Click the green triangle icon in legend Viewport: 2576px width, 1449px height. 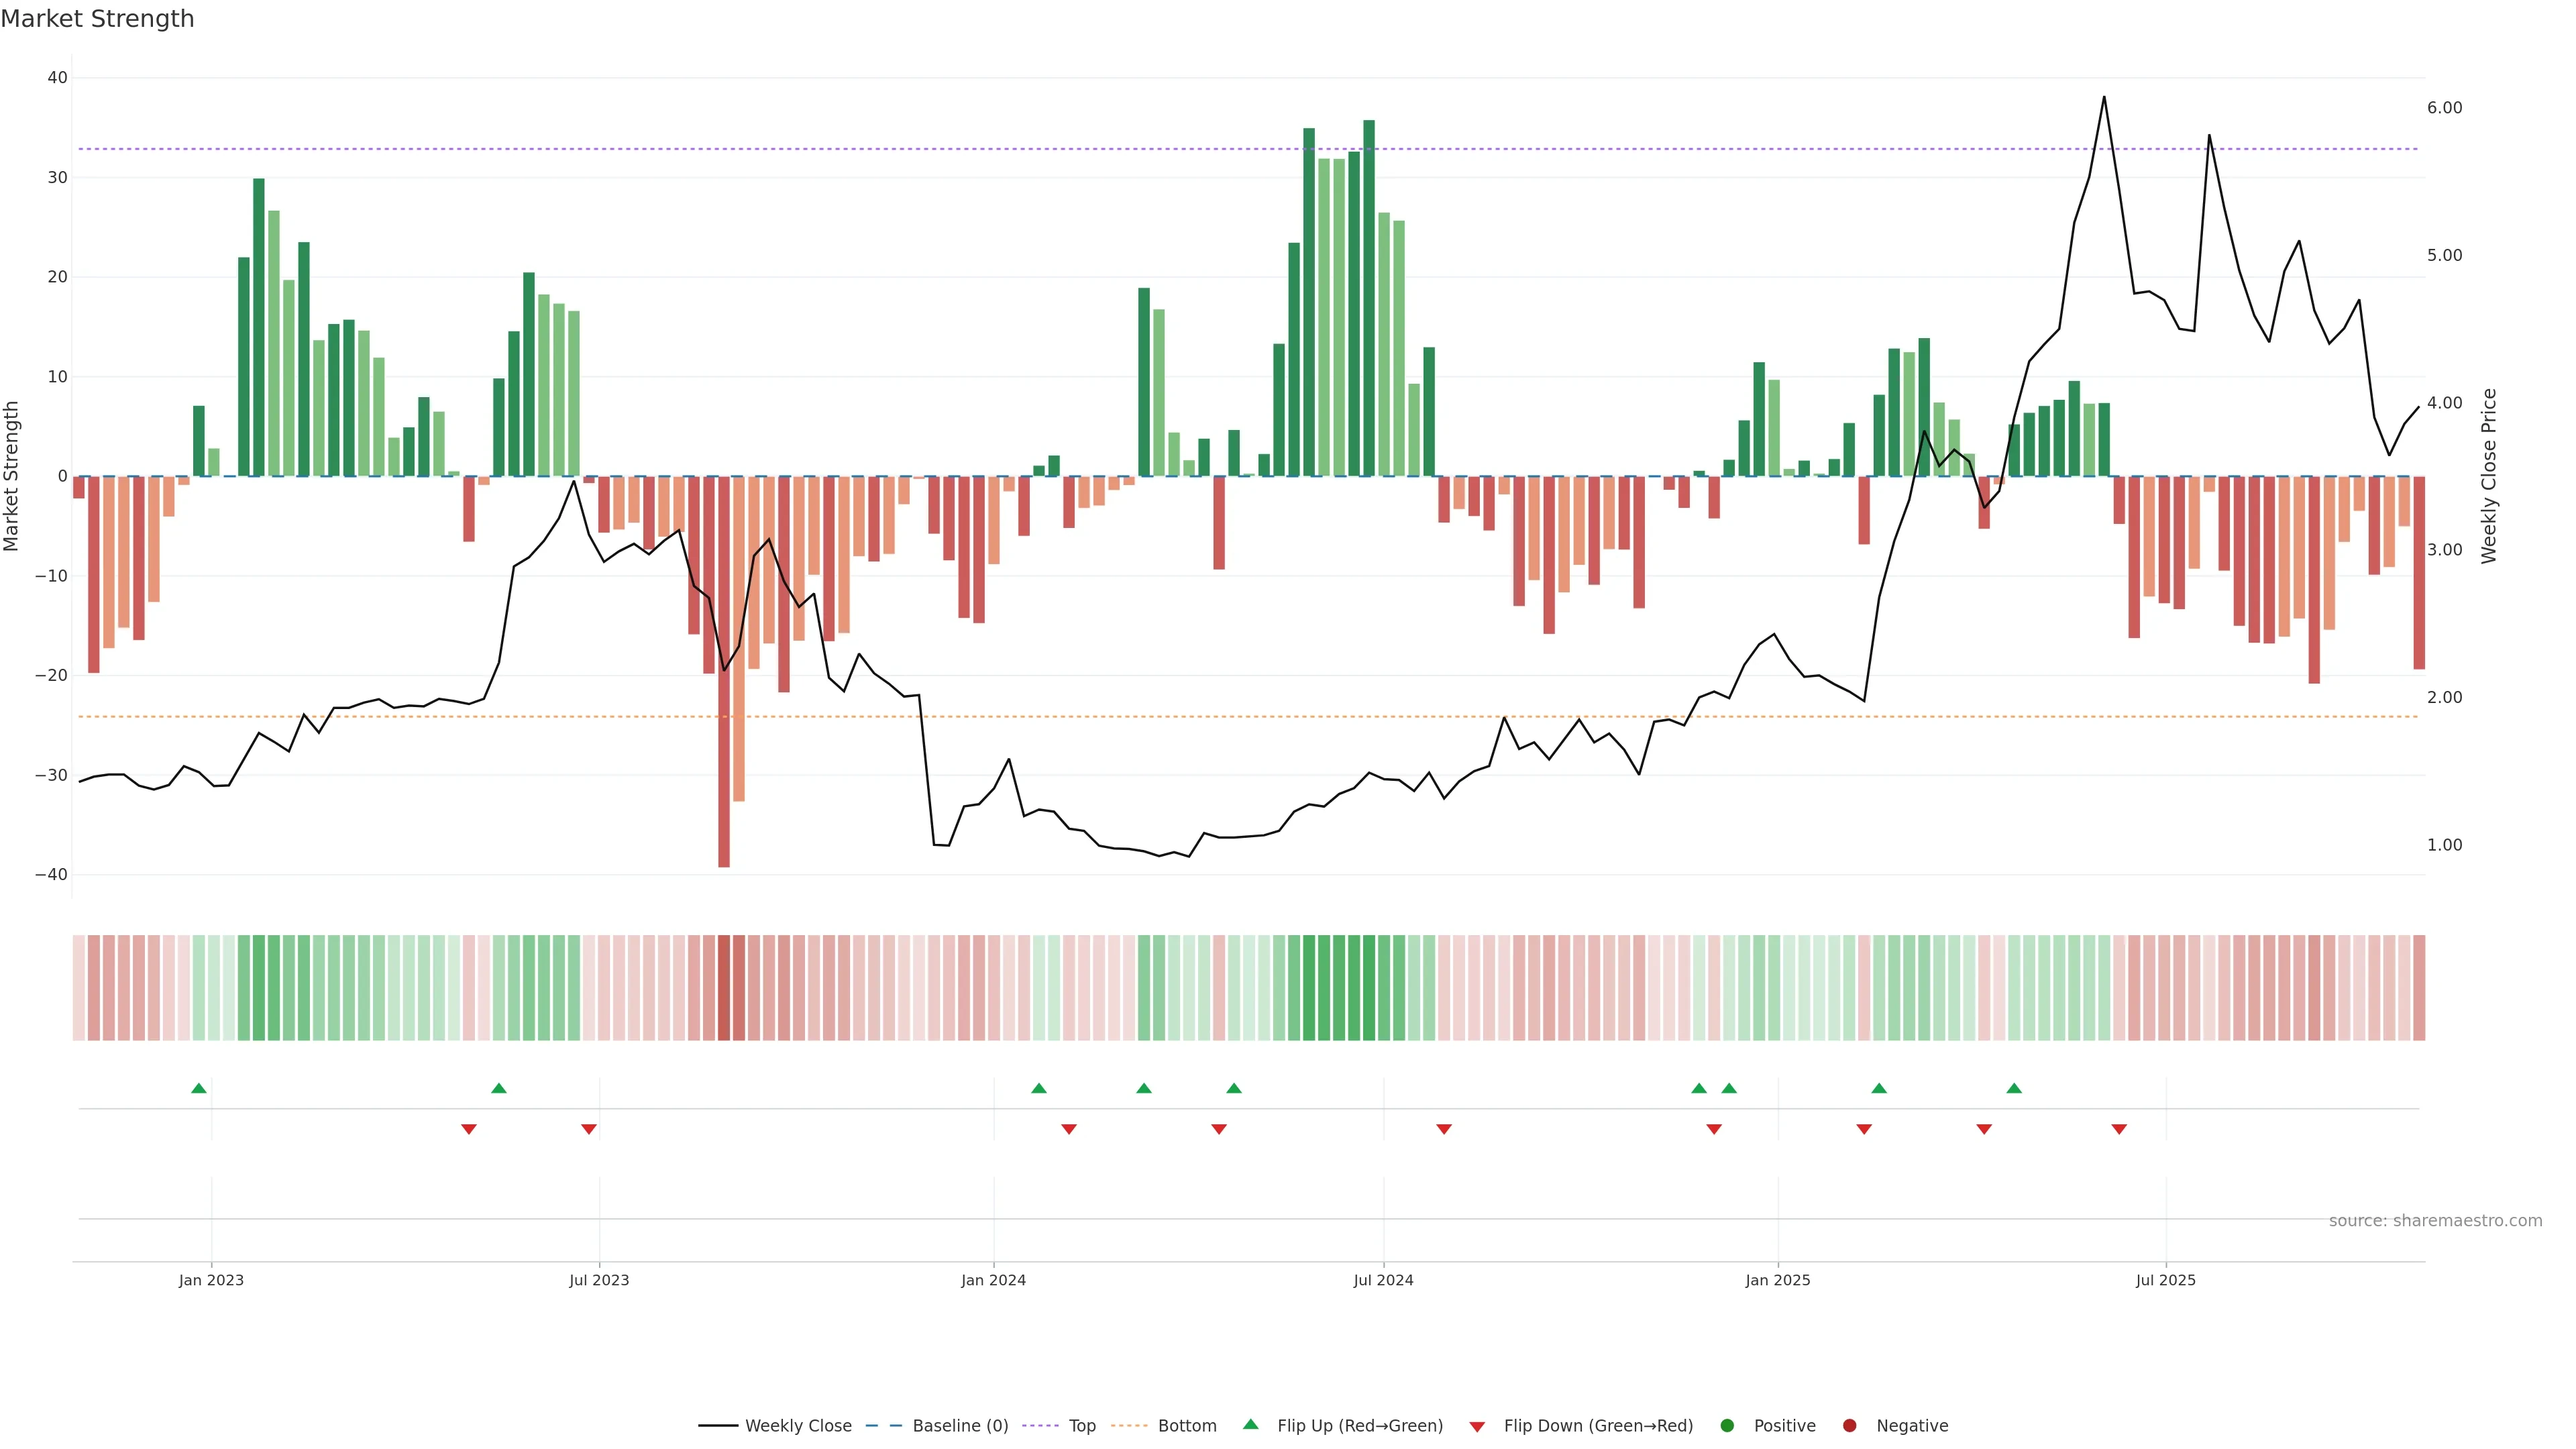pyautogui.click(x=1250, y=1424)
